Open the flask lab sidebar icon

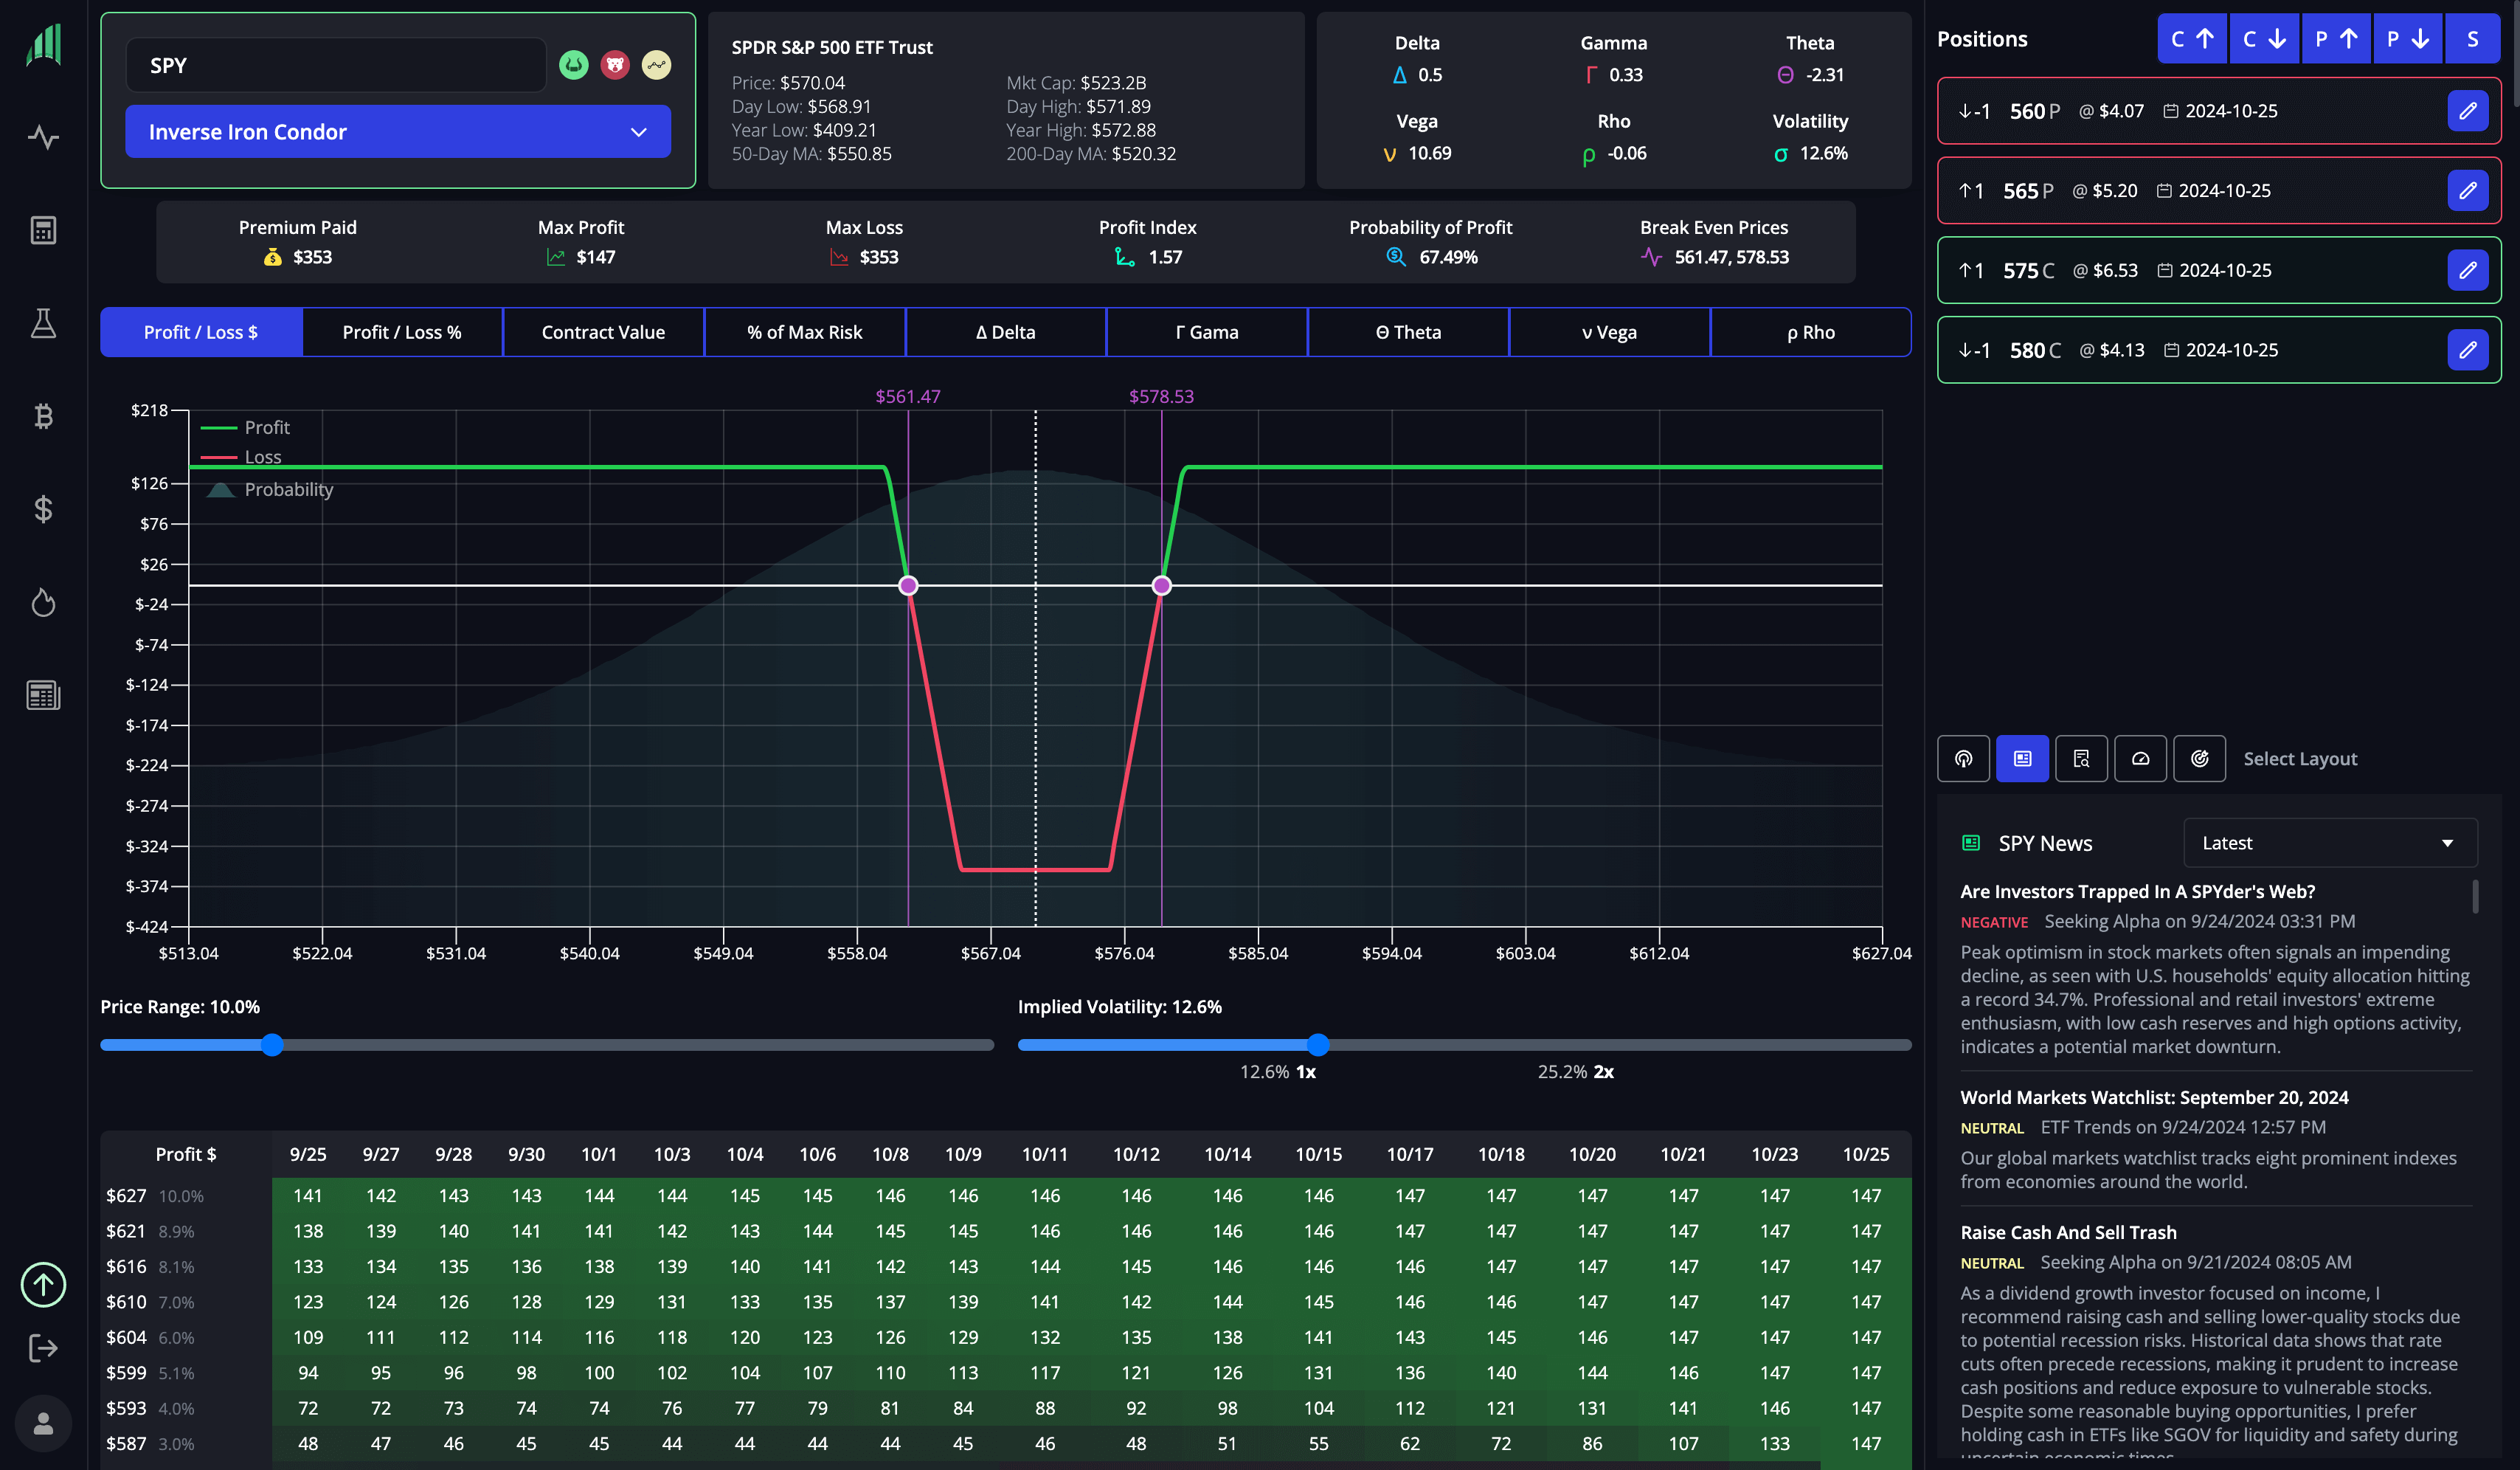pyautogui.click(x=43, y=323)
